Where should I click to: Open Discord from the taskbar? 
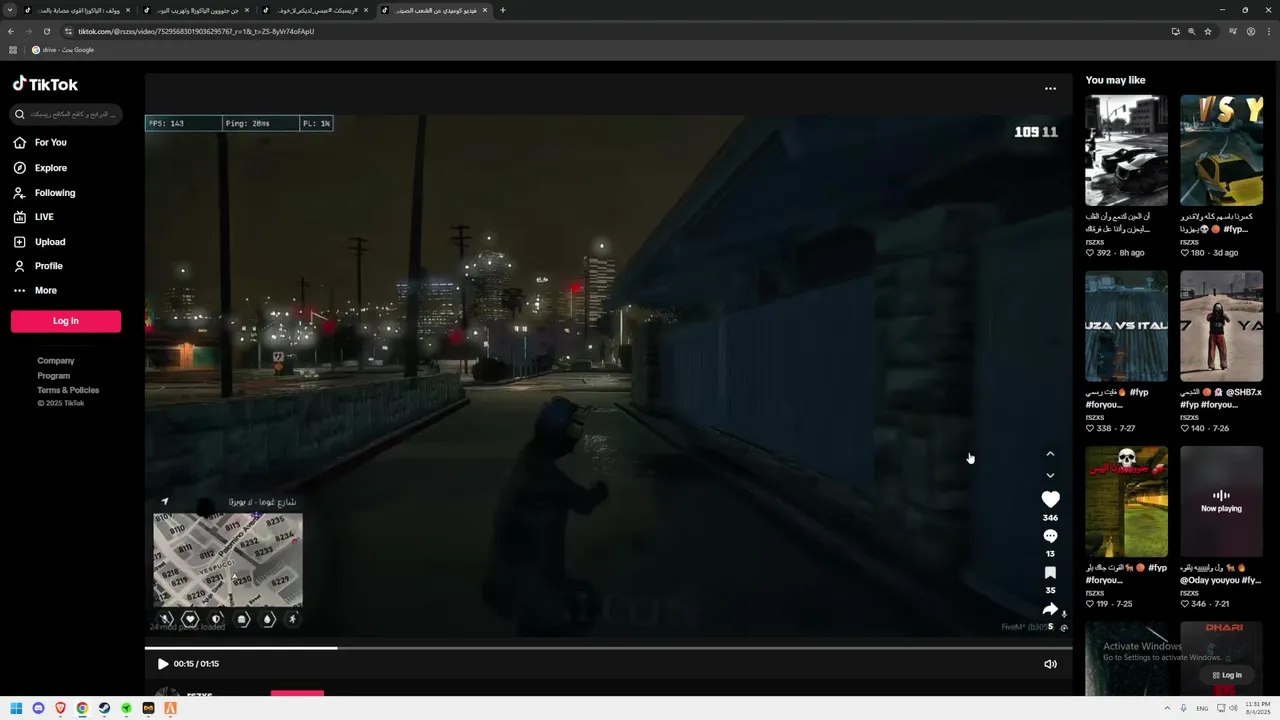click(38, 708)
